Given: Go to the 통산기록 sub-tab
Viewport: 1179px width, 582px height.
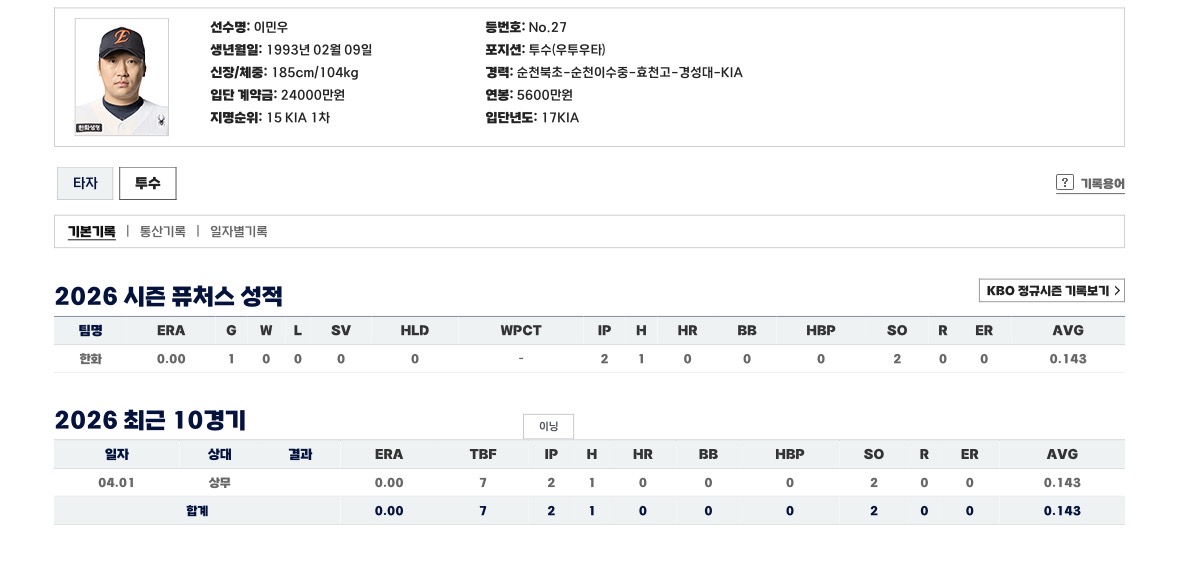Looking at the screenshot, I should (x=162, y=232).
